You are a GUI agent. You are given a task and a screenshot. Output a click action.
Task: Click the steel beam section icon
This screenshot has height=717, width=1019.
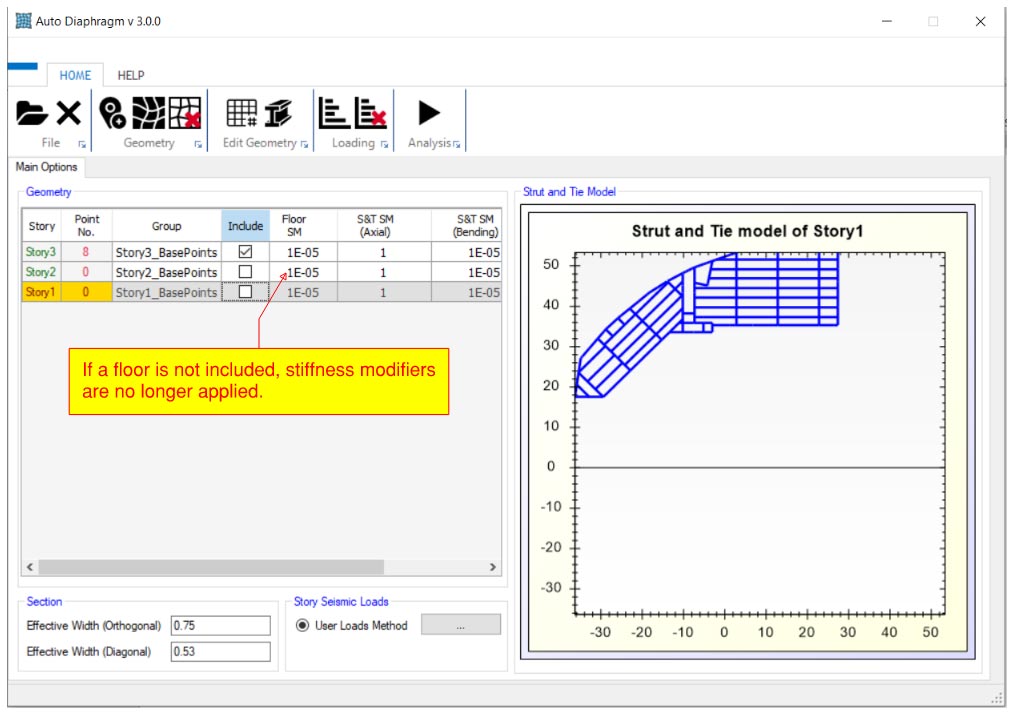pyautogui.click(x=278, y=113)
